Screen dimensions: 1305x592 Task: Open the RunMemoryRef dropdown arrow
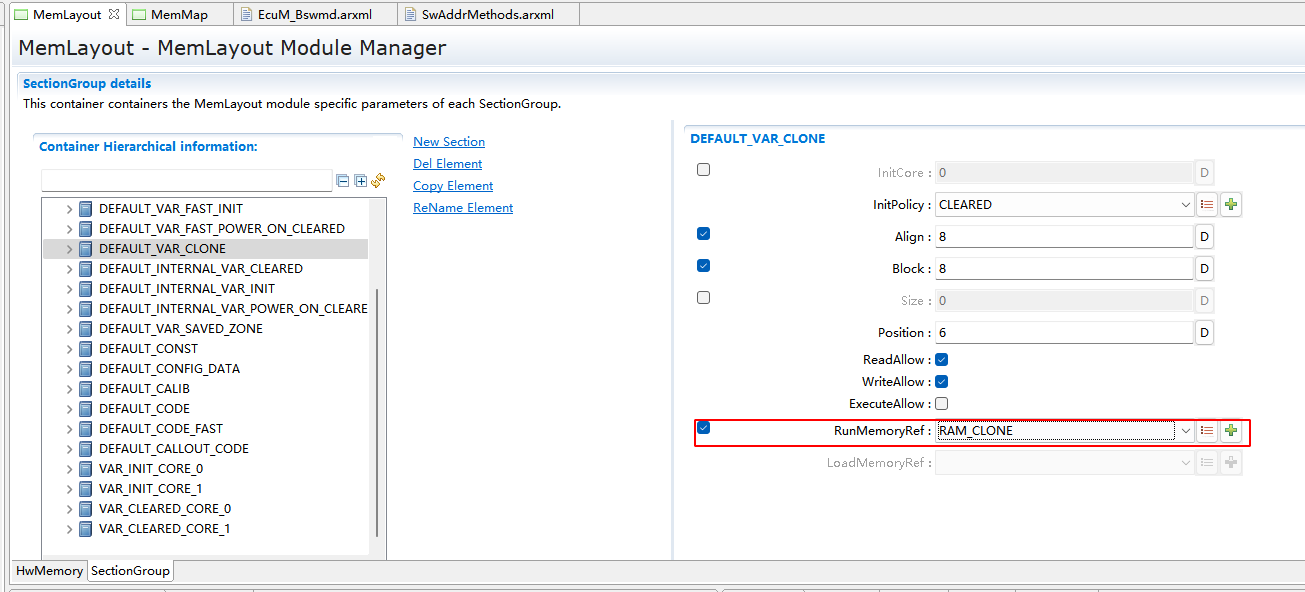[1185, 431]
